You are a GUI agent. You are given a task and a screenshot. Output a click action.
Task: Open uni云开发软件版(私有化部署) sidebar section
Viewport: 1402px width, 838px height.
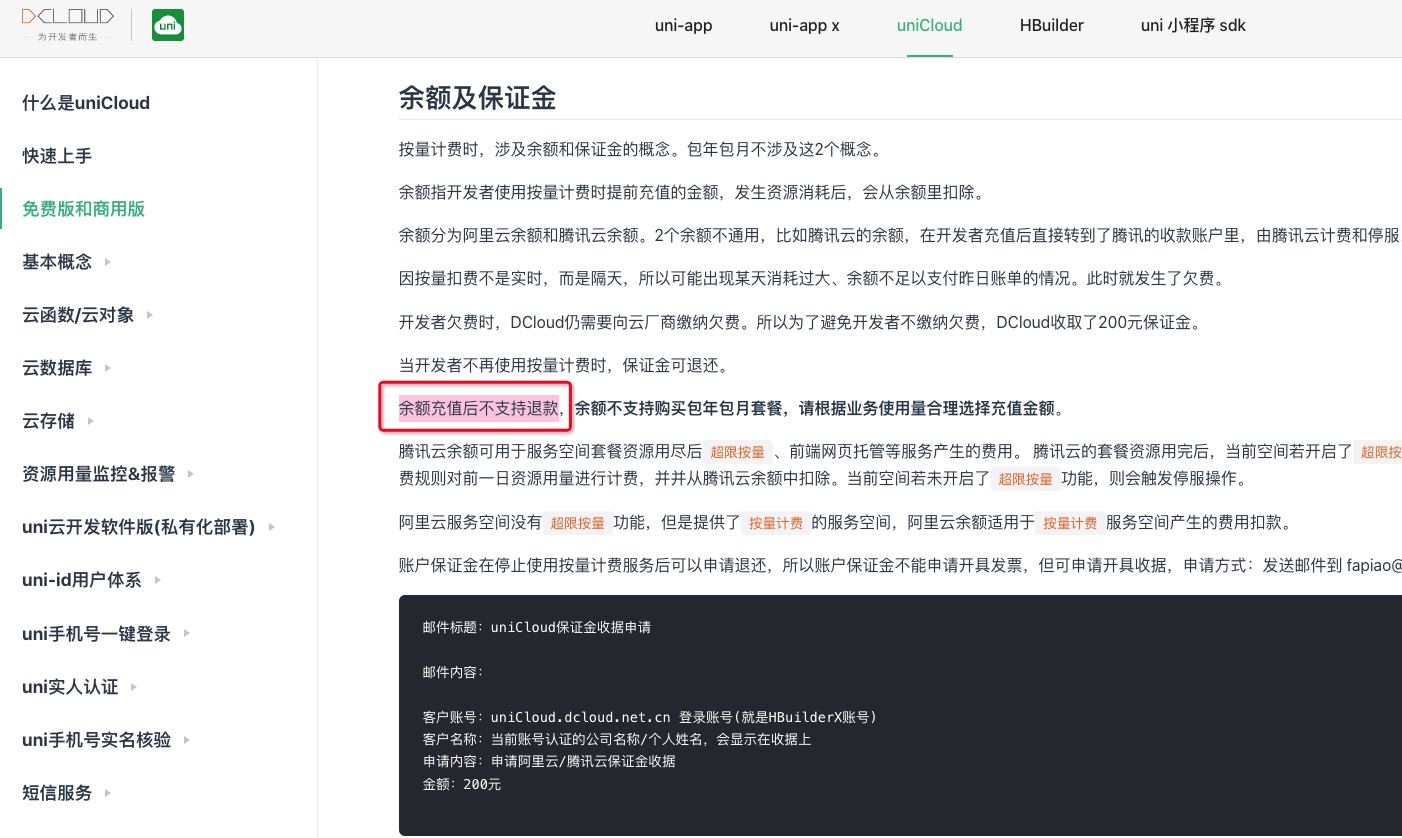(x=139, y=527)
